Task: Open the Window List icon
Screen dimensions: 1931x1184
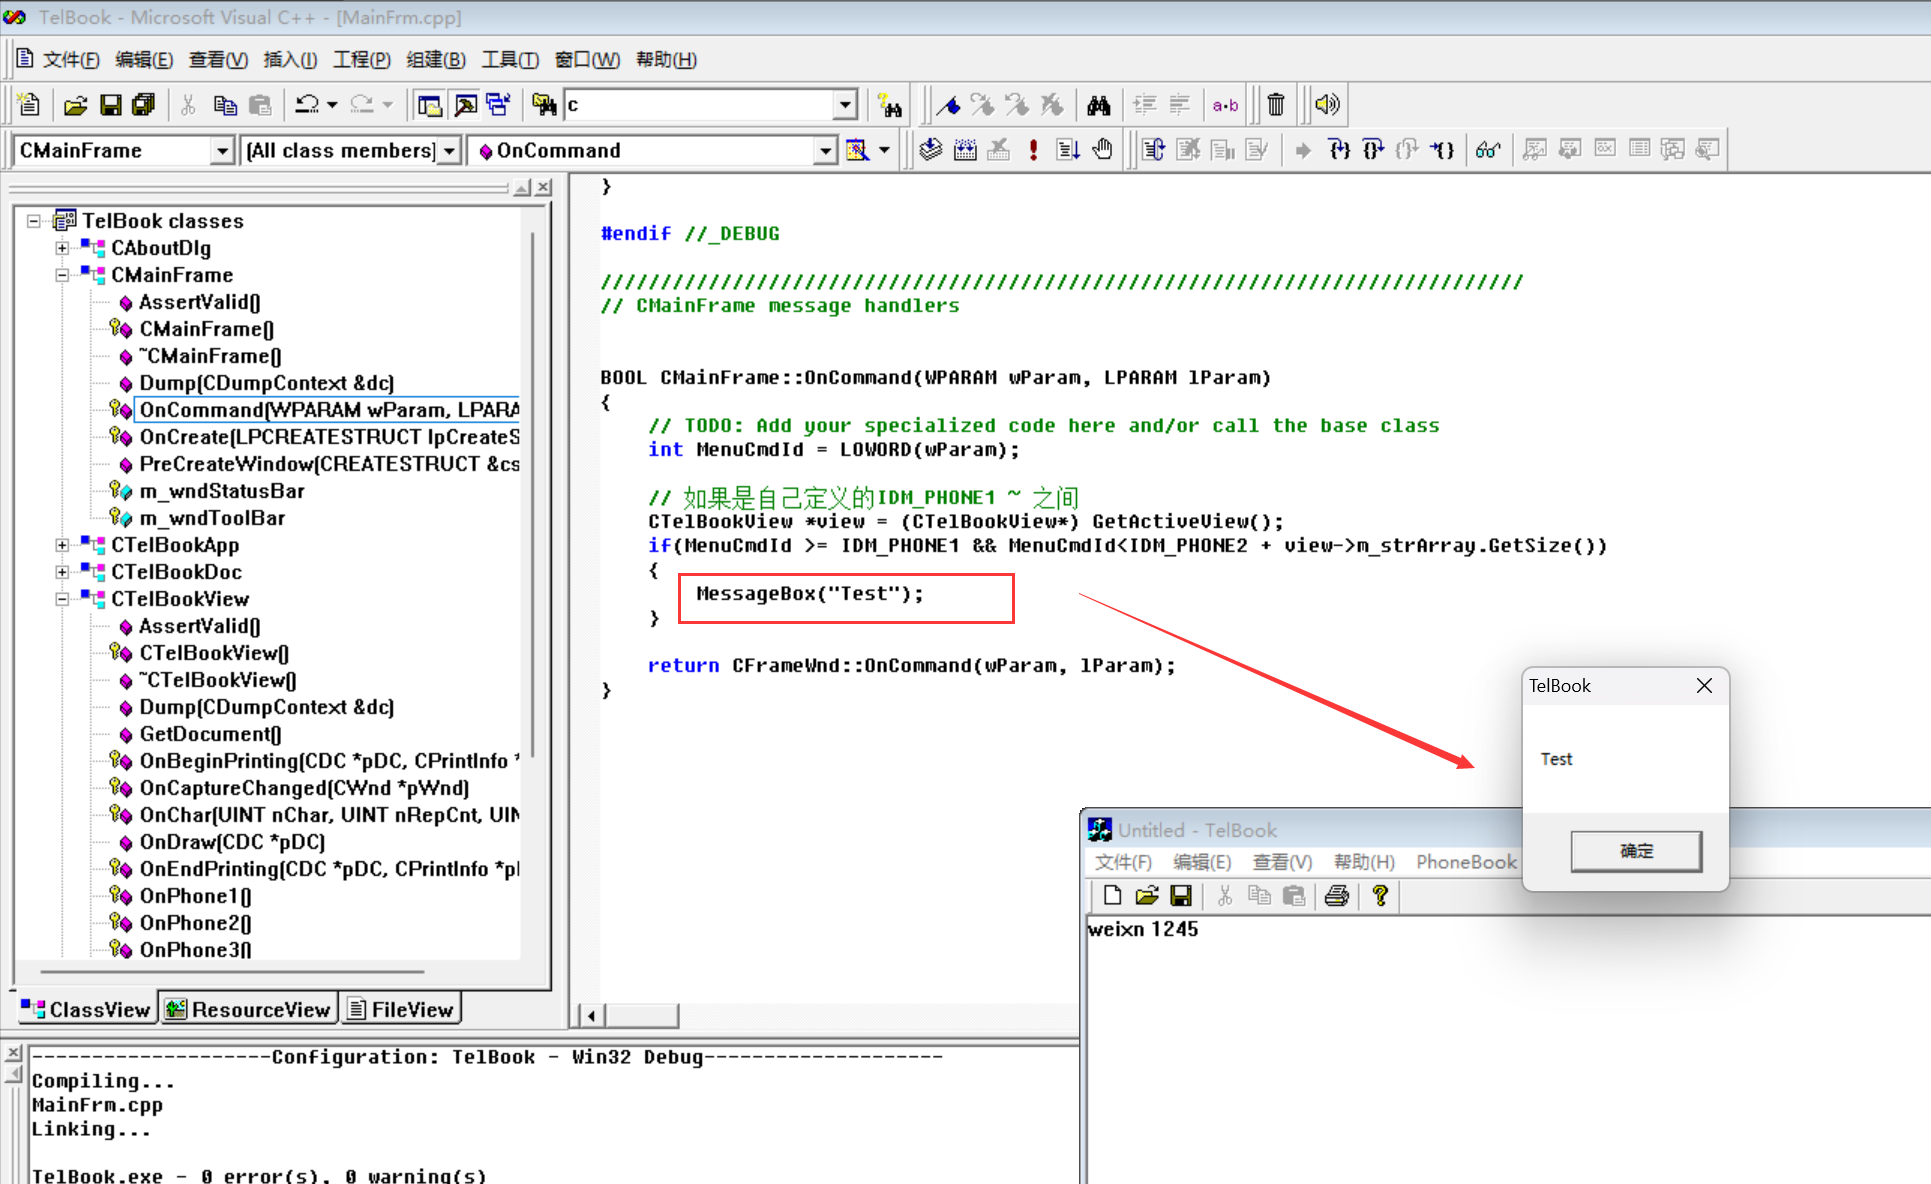Action: 498,104
